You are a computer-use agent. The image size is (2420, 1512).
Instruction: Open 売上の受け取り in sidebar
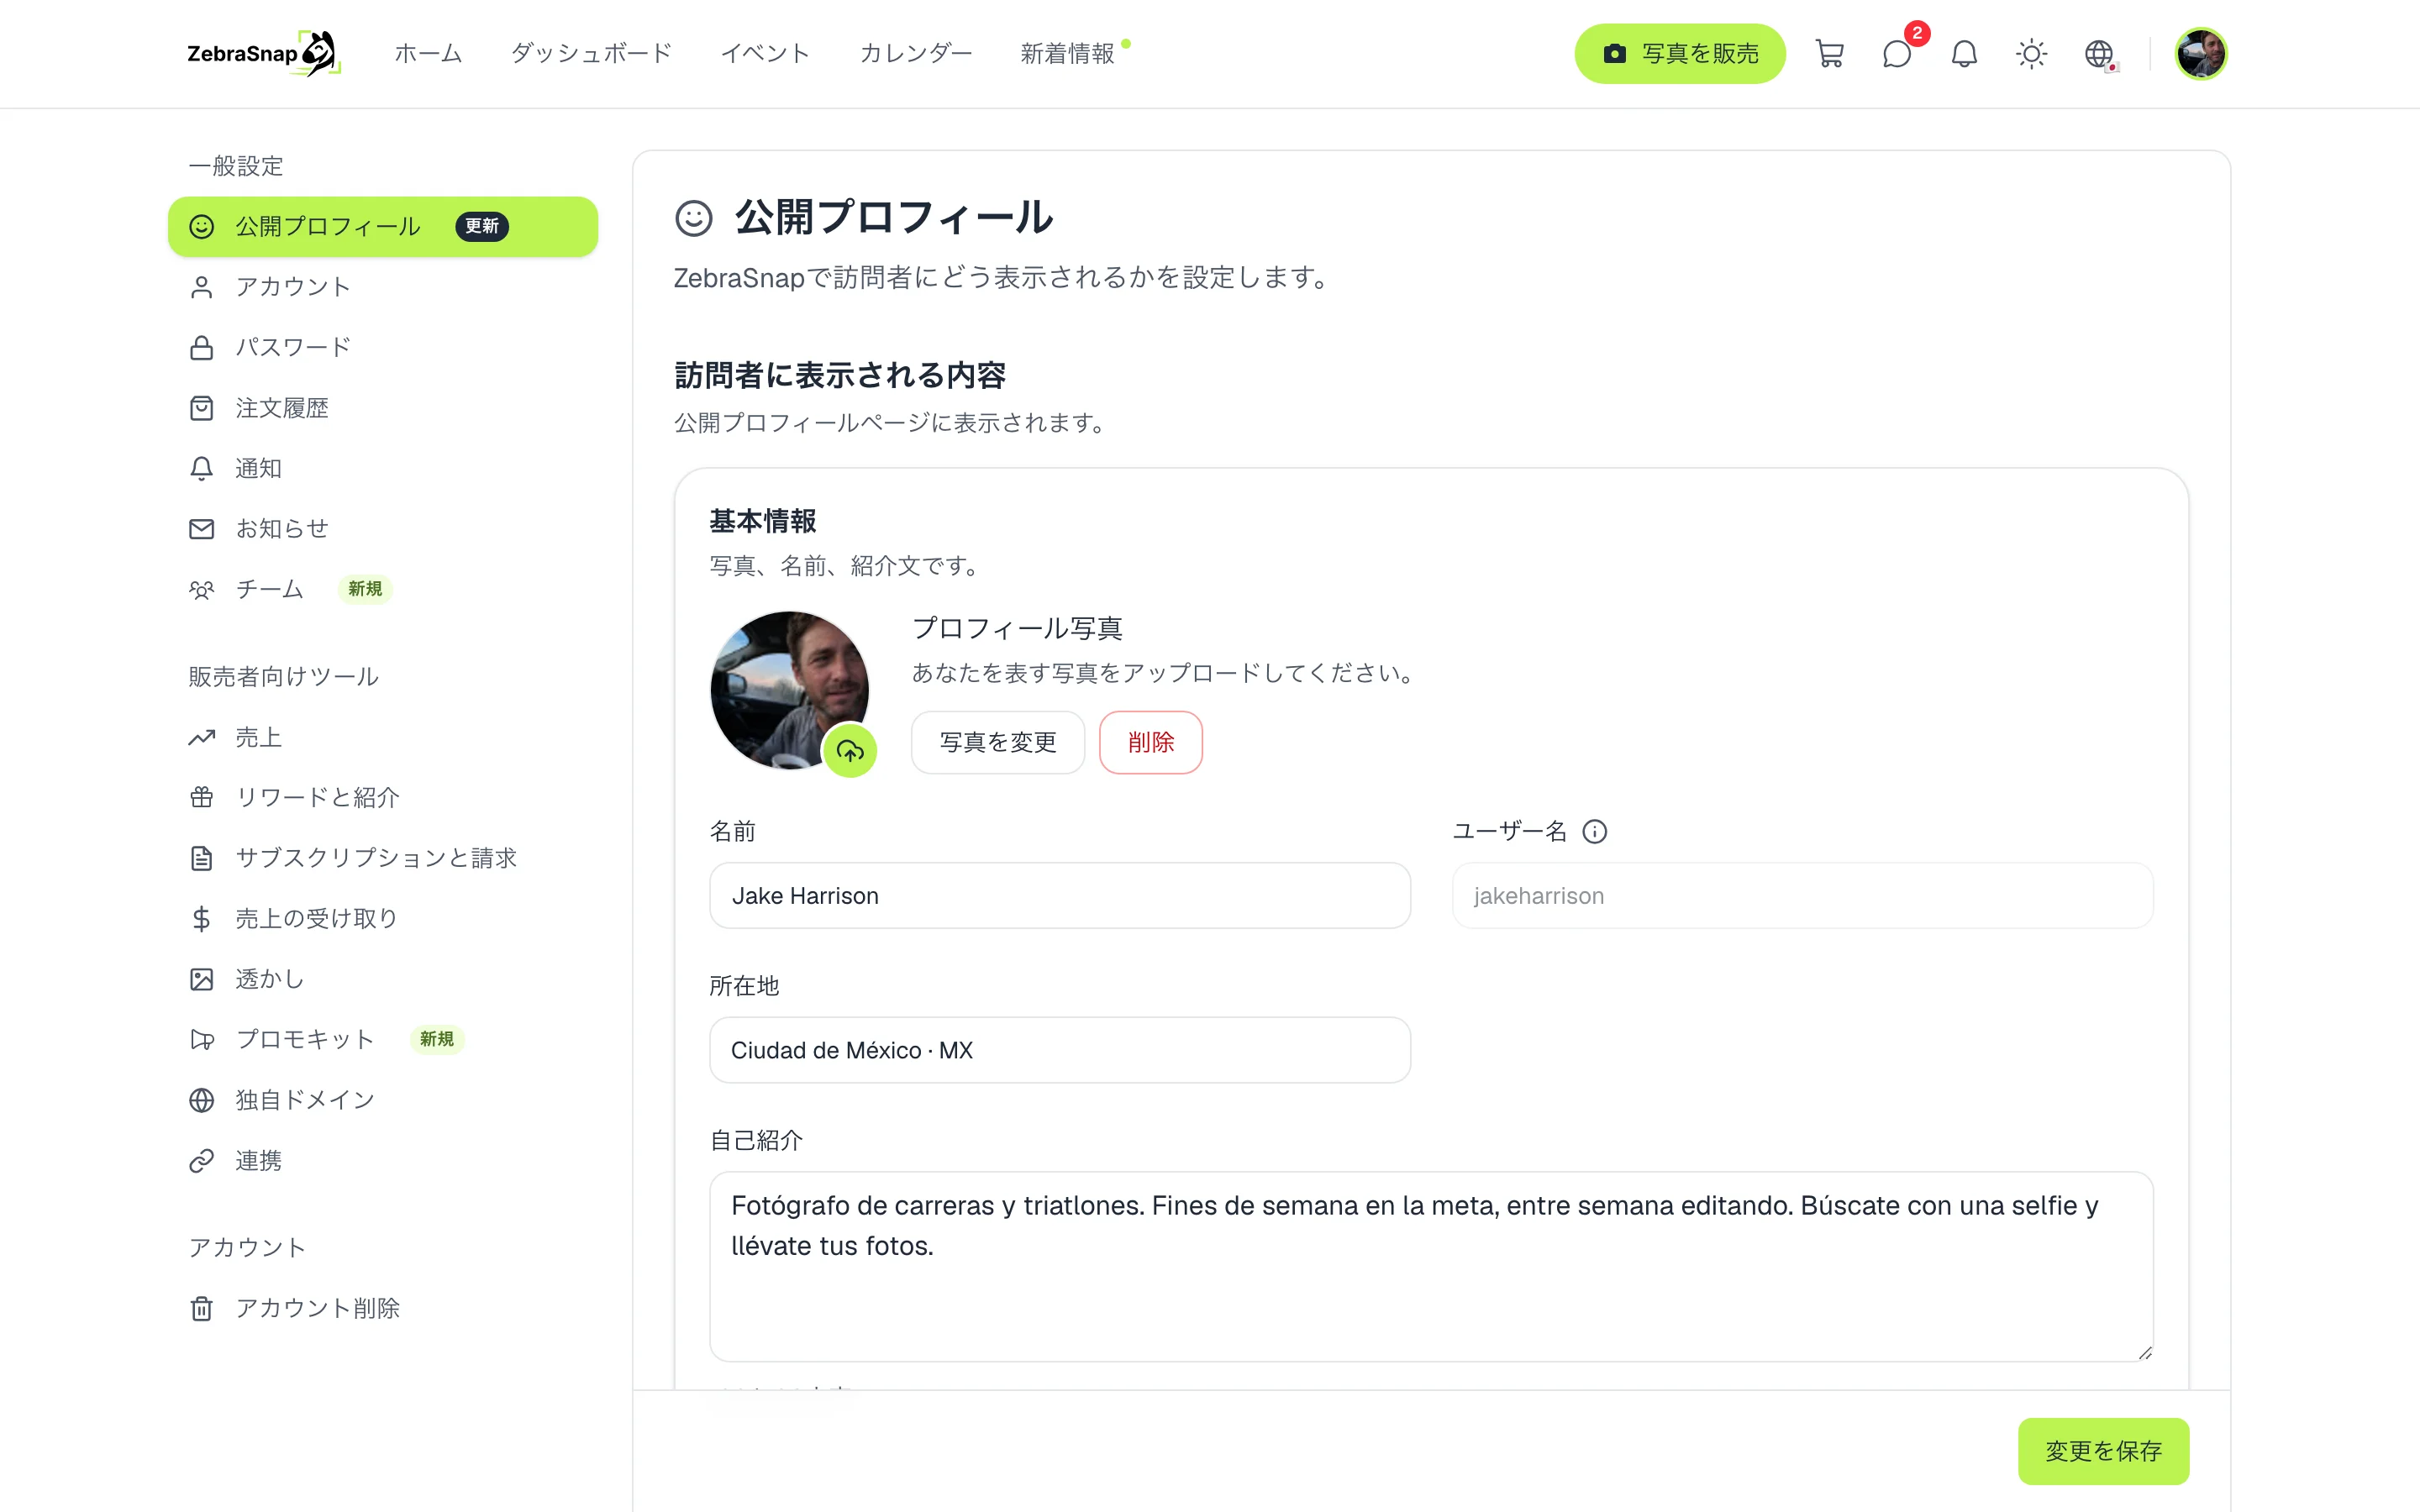383,918
